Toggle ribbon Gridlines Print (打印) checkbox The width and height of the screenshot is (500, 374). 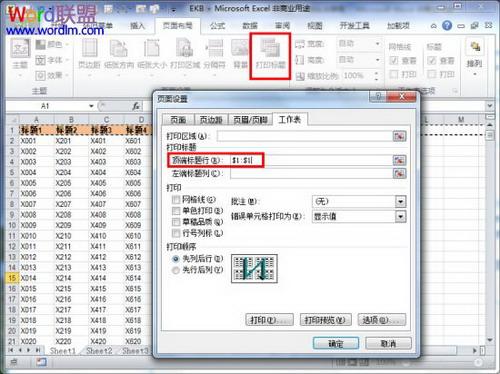[x=394, y=74]
